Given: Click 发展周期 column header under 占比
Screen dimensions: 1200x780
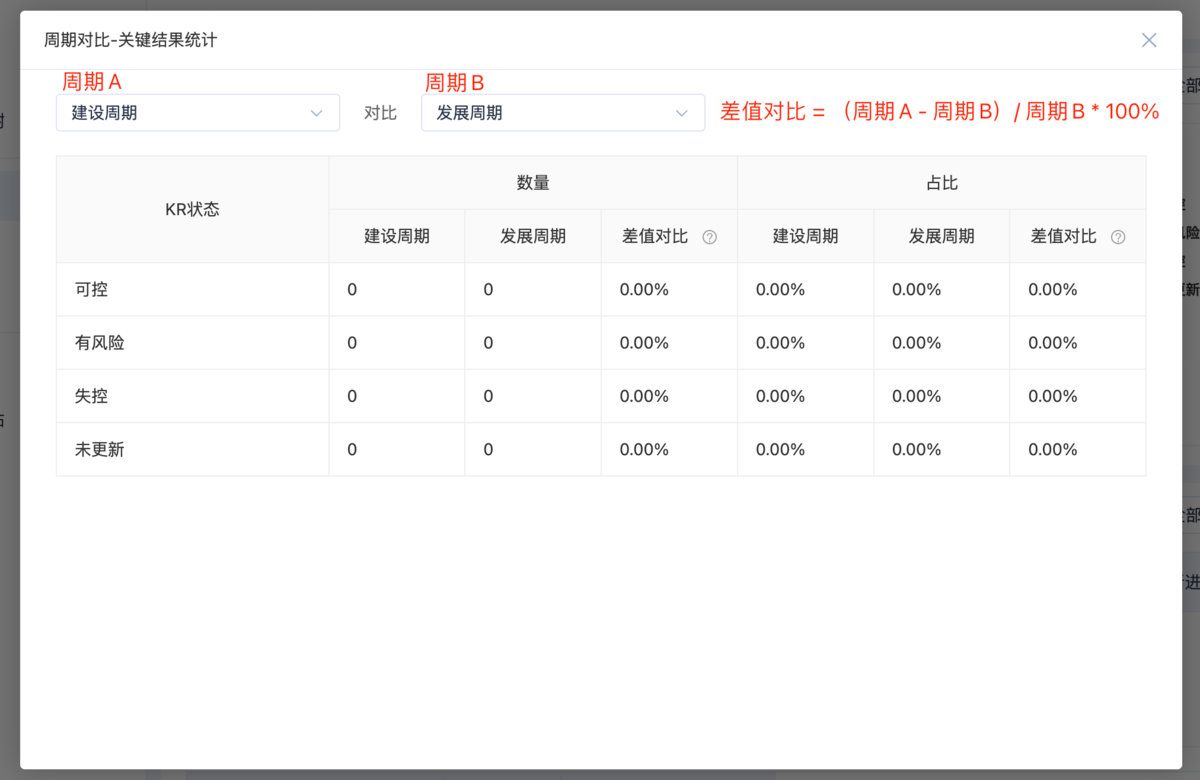Looking at the screenshot, I should click(x=941, y=237).
